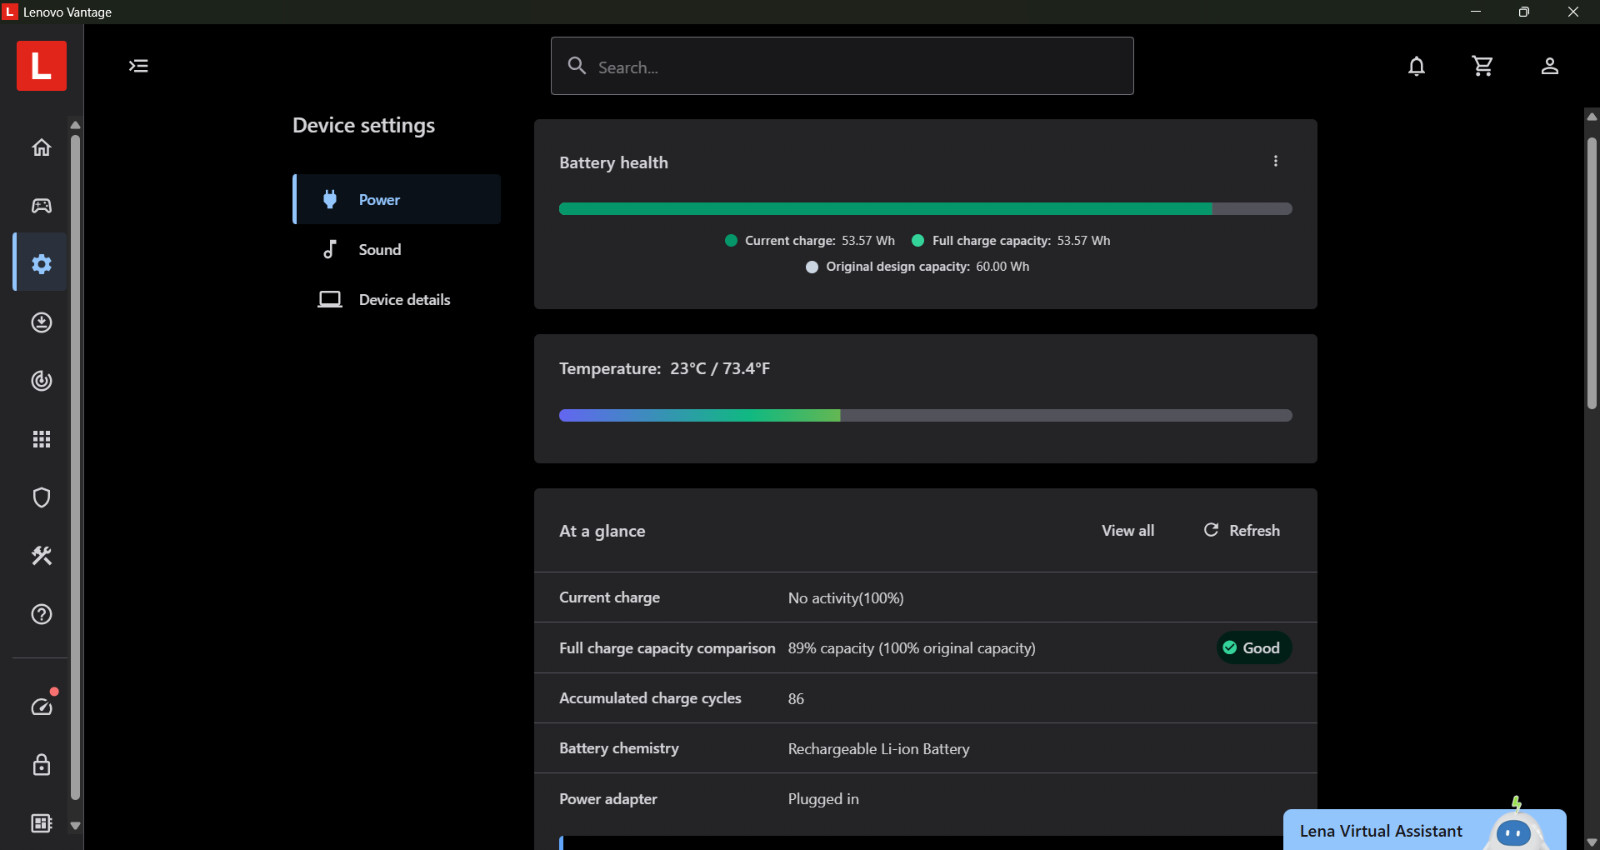Open the performance boost speedometer icon

coord(42,706)
